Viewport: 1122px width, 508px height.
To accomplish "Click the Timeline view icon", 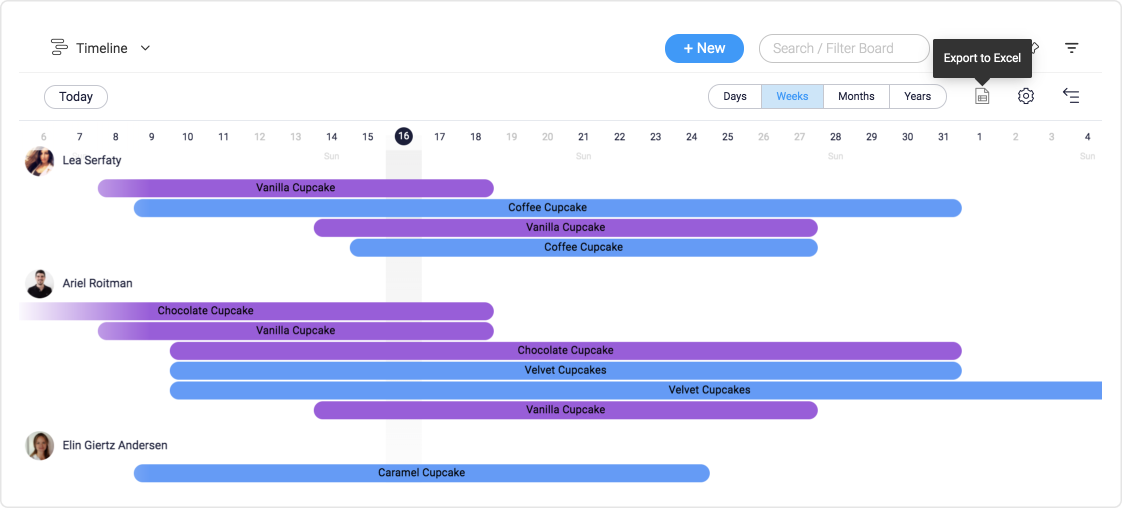I will coord(59,48).
